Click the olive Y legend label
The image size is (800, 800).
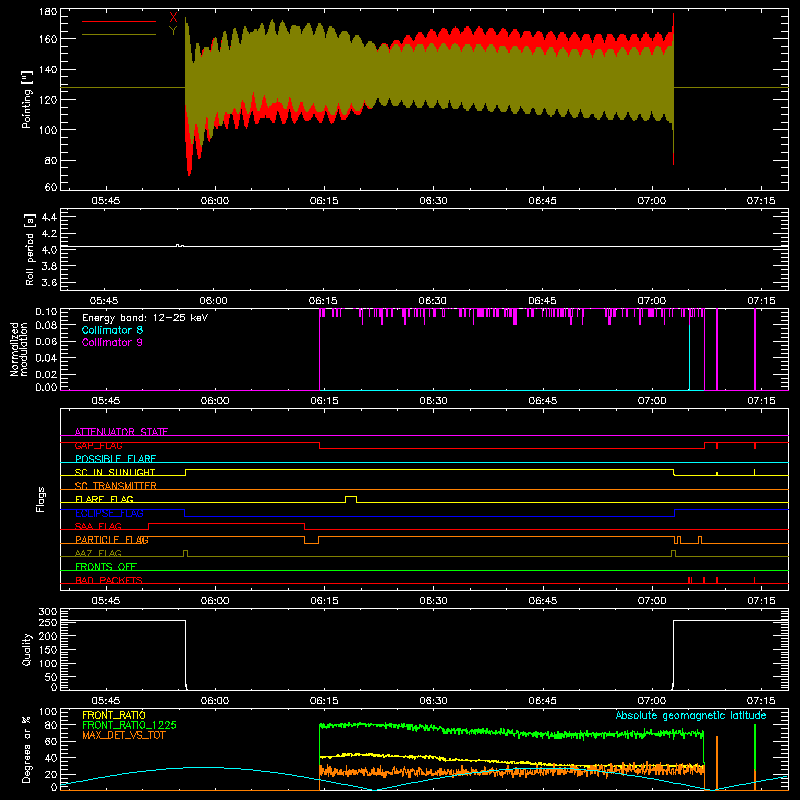(x=173, y=31)
